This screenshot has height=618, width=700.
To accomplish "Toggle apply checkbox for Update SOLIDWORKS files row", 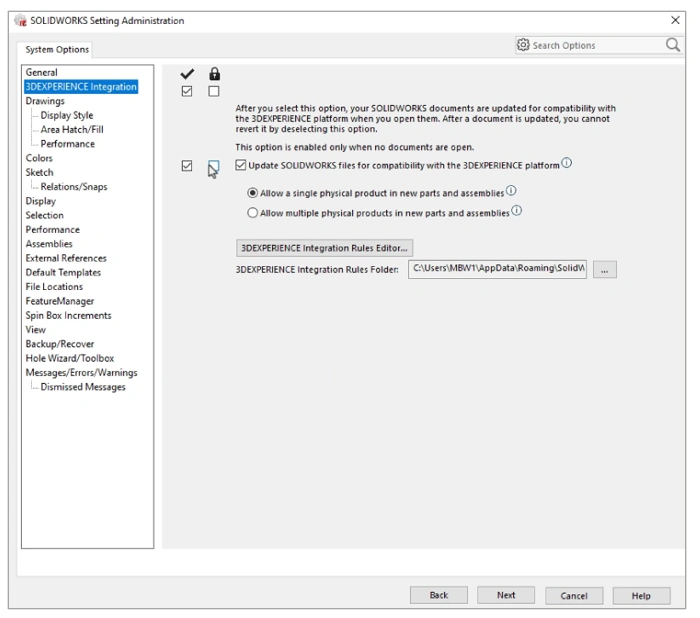I will (187, 166).
